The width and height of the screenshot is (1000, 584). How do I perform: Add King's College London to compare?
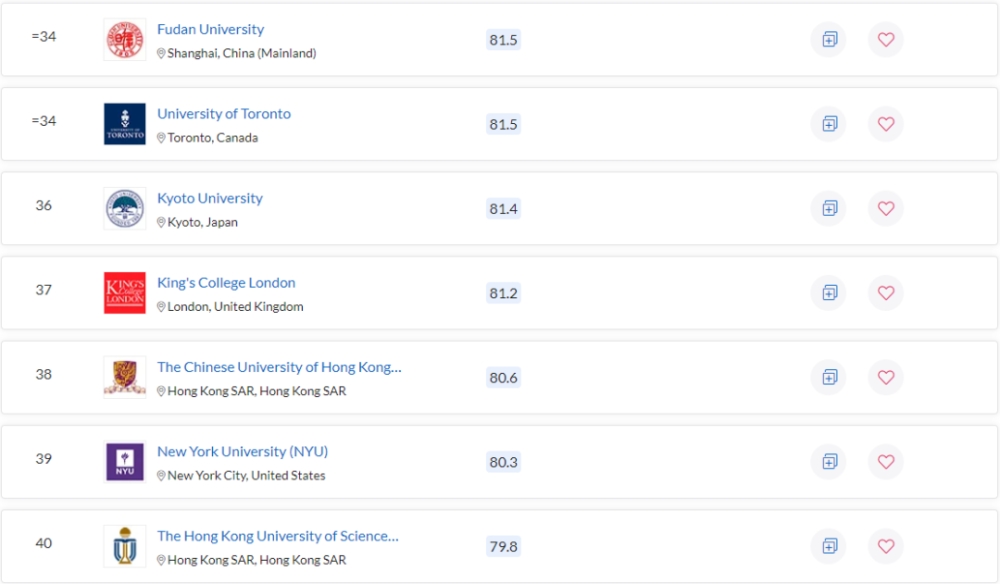[829, 293]
